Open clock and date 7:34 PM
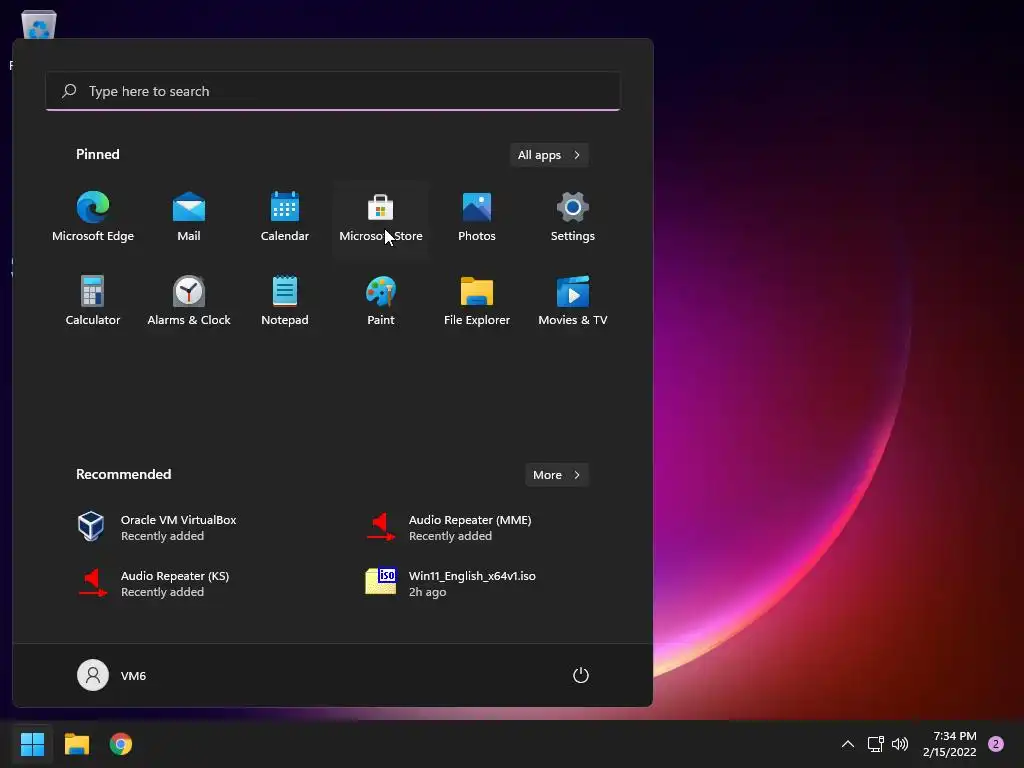This screenshot has height=768, width=1024. (950, 744)
